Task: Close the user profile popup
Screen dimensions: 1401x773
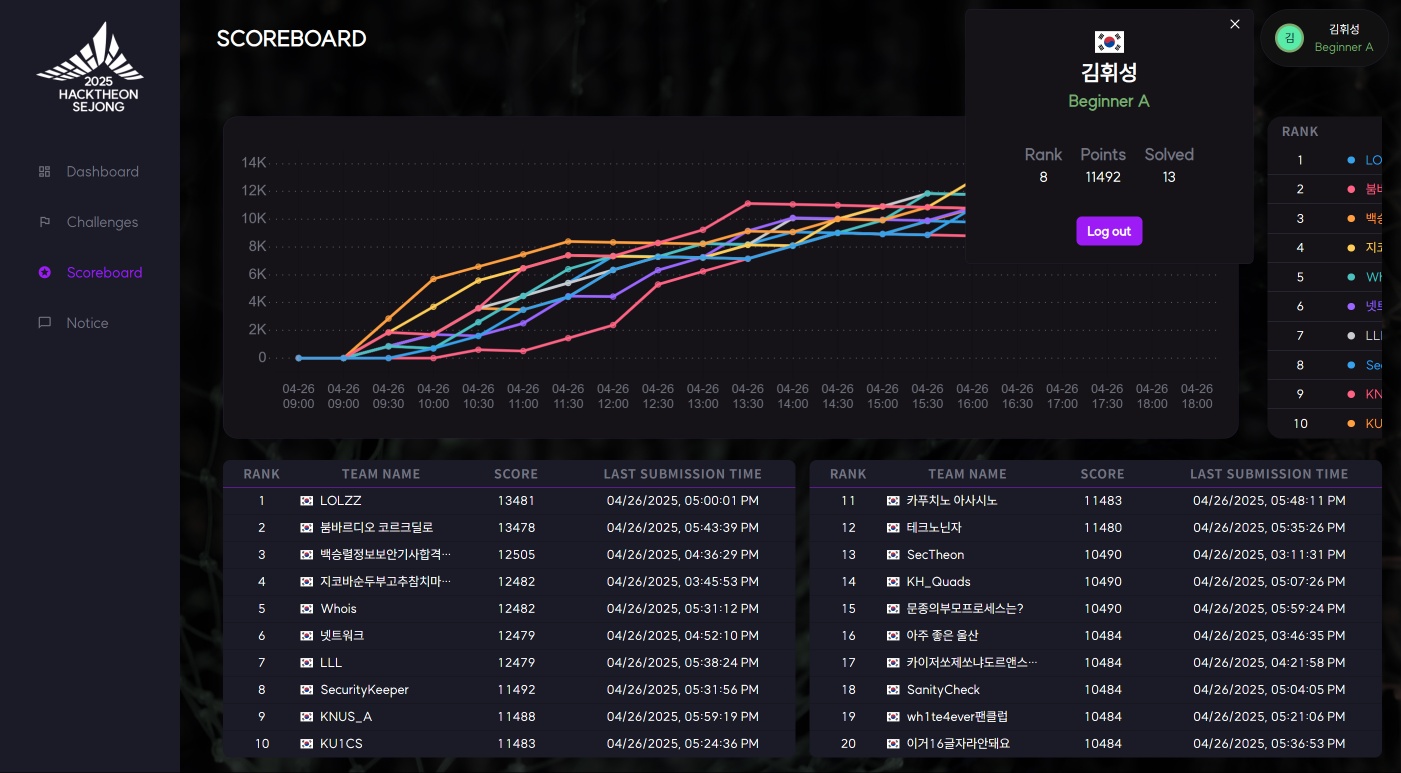Action: pos(1235,24)
